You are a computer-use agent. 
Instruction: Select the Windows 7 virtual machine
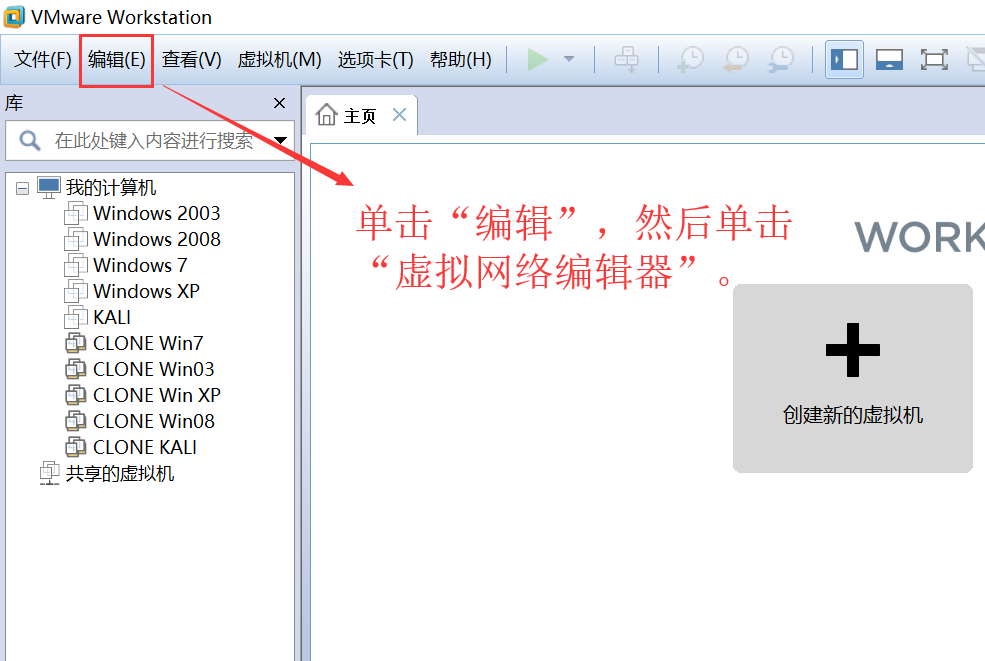point(140,265)
